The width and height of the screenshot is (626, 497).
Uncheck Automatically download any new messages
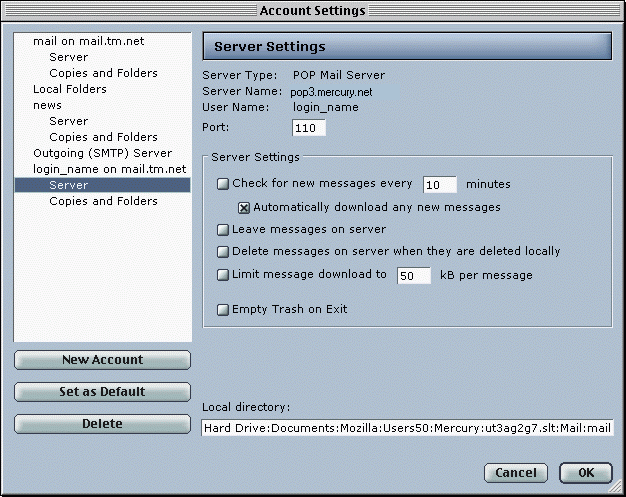click(x=243, y=208)
